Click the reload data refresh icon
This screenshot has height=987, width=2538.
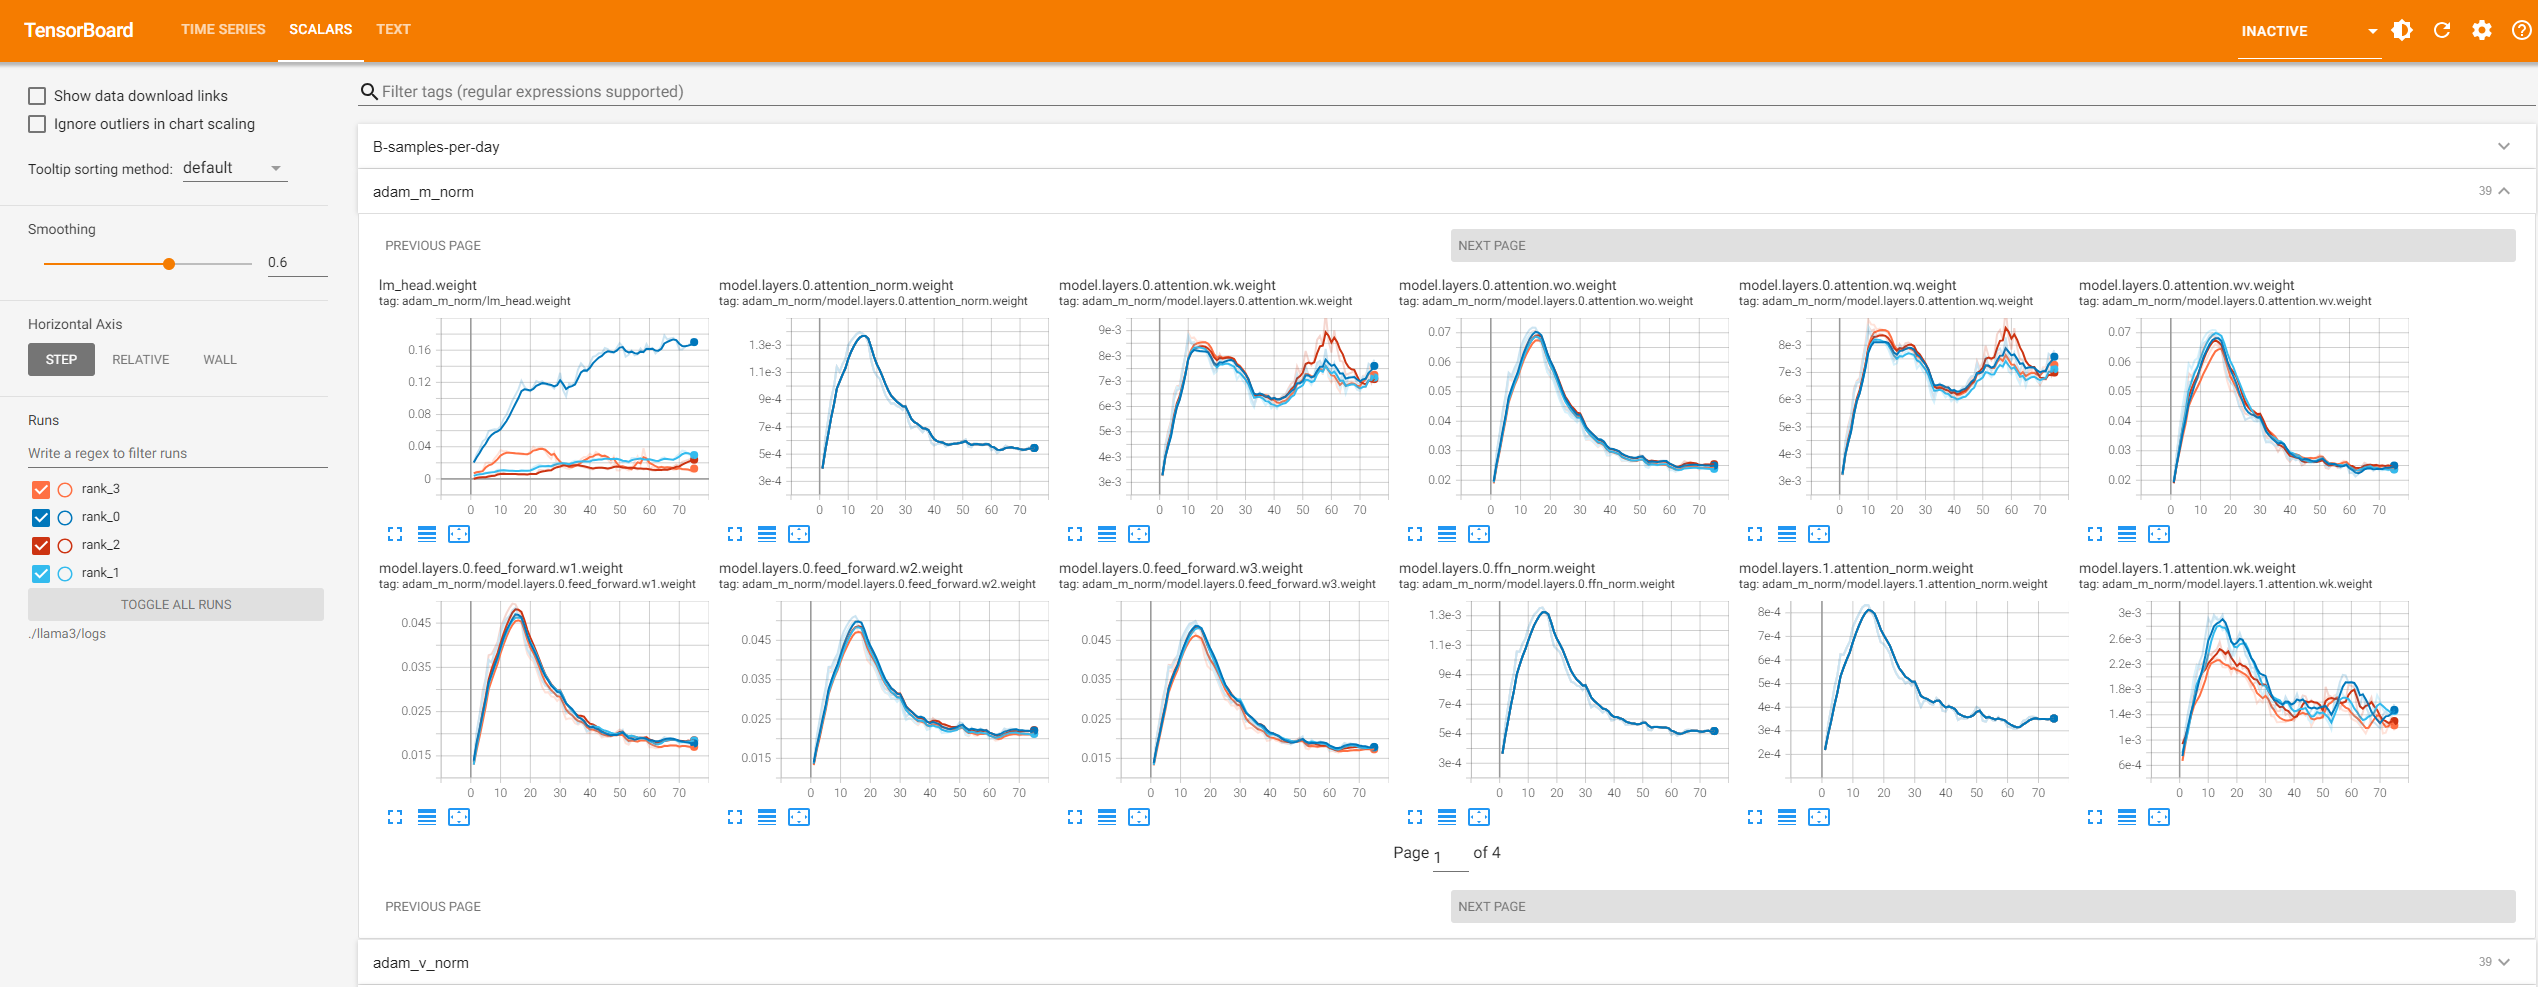point(2442,30)
